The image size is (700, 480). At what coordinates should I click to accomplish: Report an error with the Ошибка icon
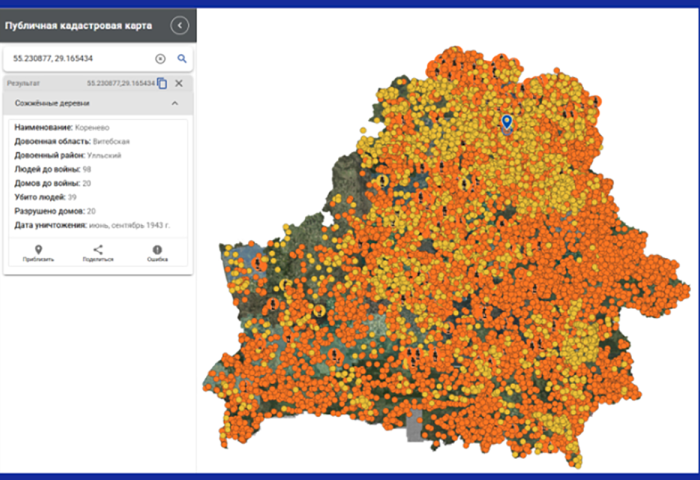(157, 250)
